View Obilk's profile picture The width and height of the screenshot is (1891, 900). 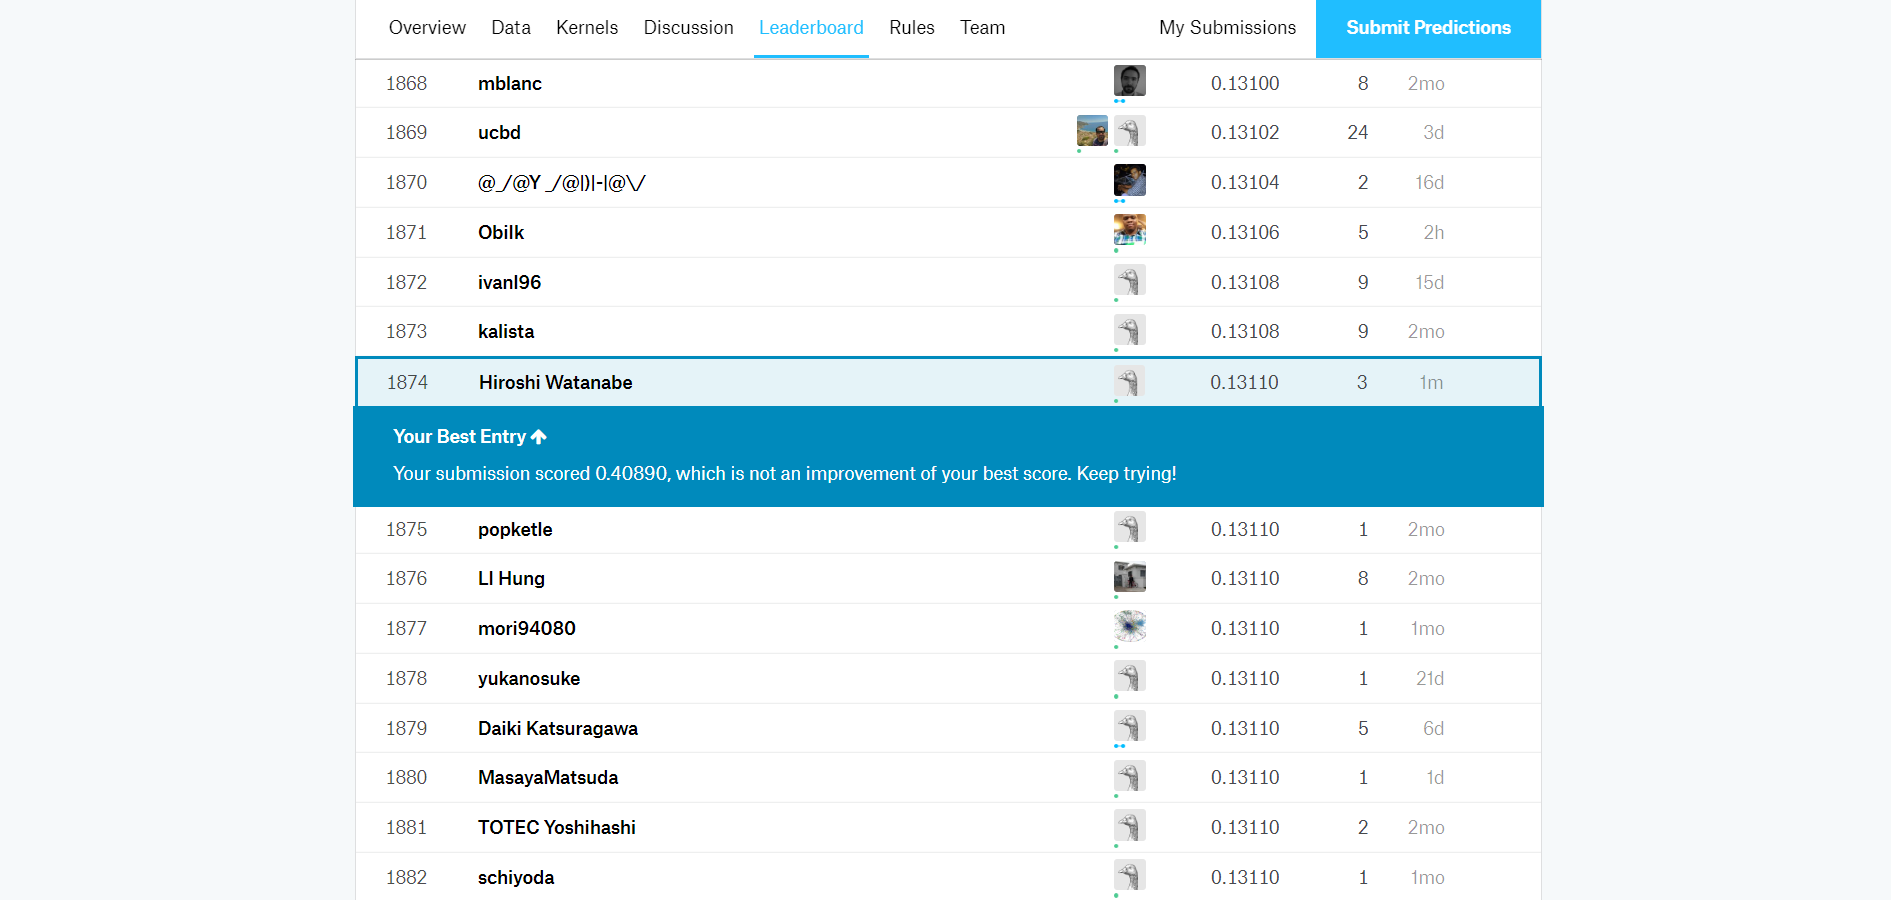[x=1129, y=230]
